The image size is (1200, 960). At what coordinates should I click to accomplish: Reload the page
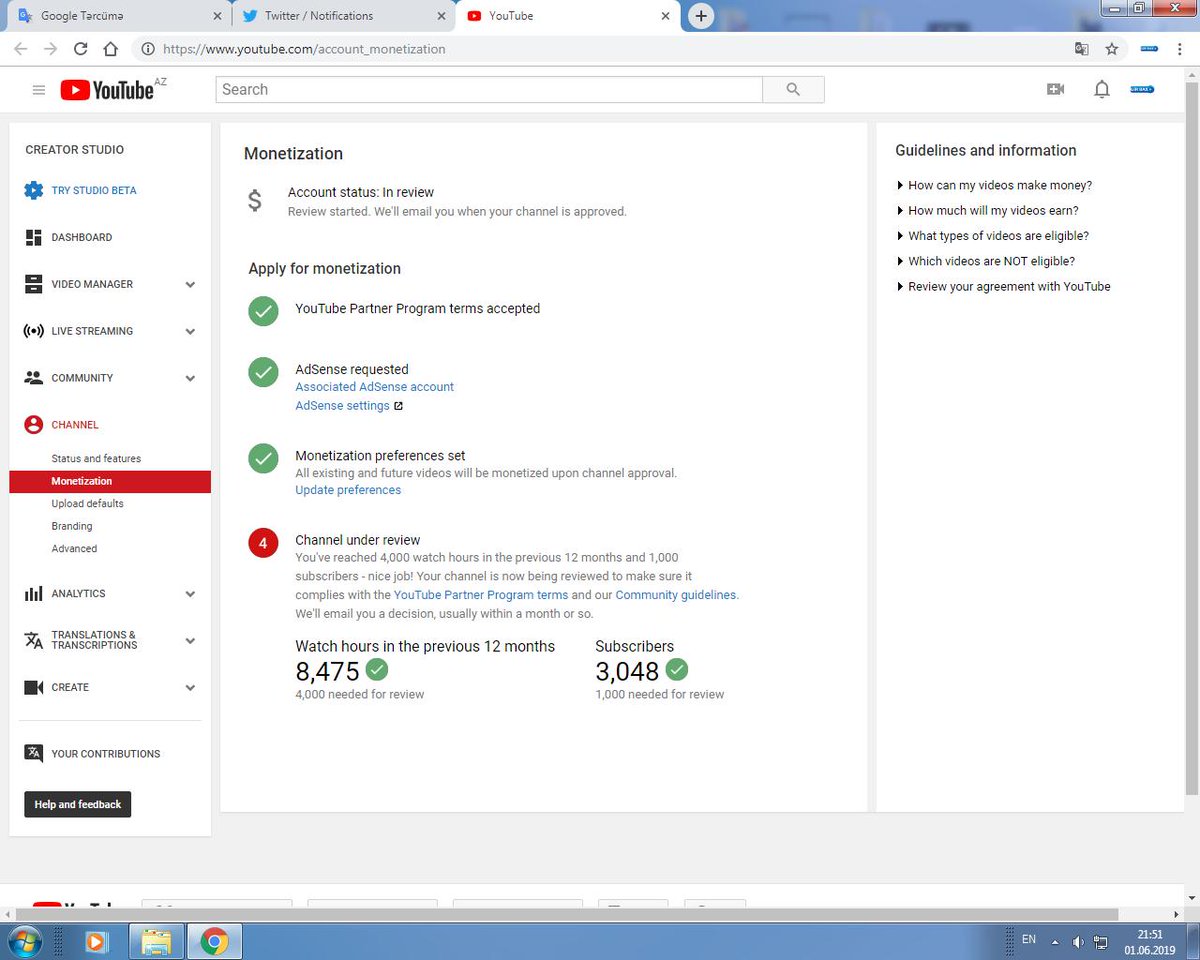(x=80, y=48)
